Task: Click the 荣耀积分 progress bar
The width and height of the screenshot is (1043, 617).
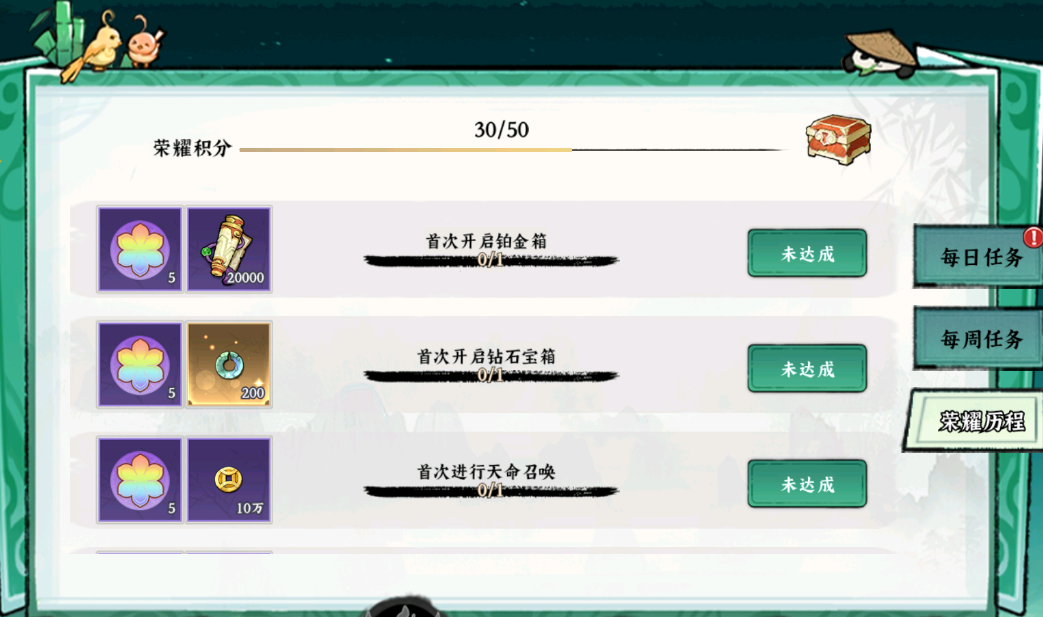Action: pyautogui.click(x=512, y=150)
